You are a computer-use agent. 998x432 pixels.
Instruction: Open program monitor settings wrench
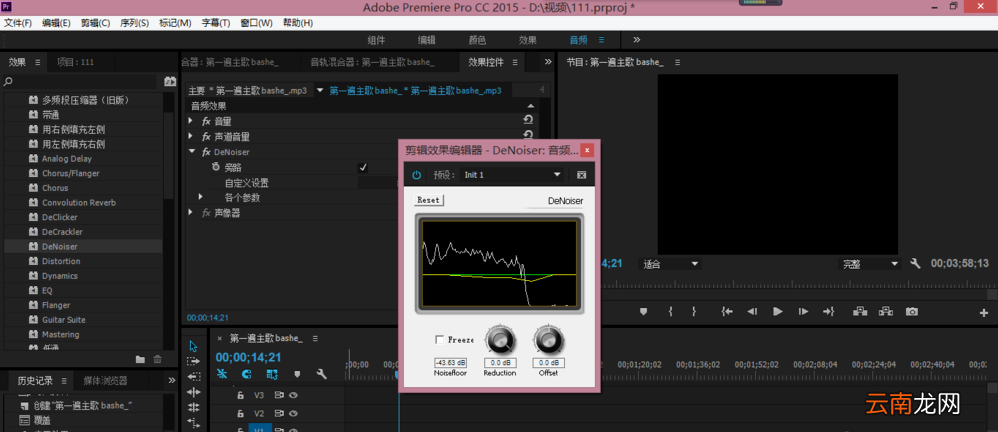tap(915, 263)
